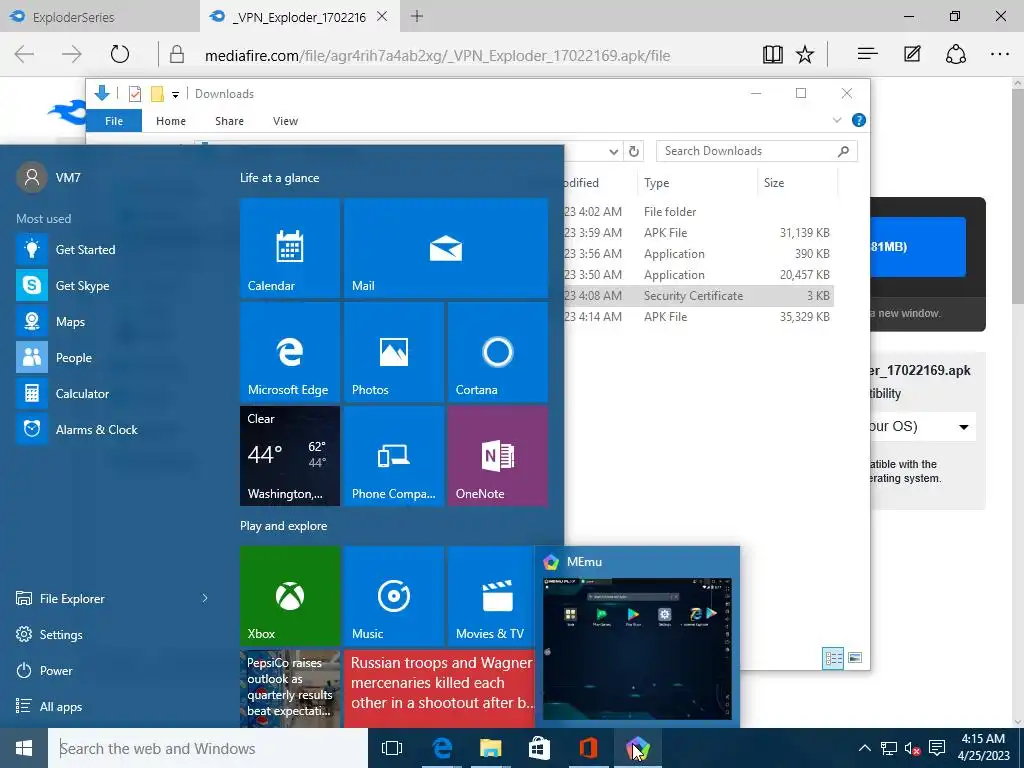Click the Edge share icon

[955, 54]
